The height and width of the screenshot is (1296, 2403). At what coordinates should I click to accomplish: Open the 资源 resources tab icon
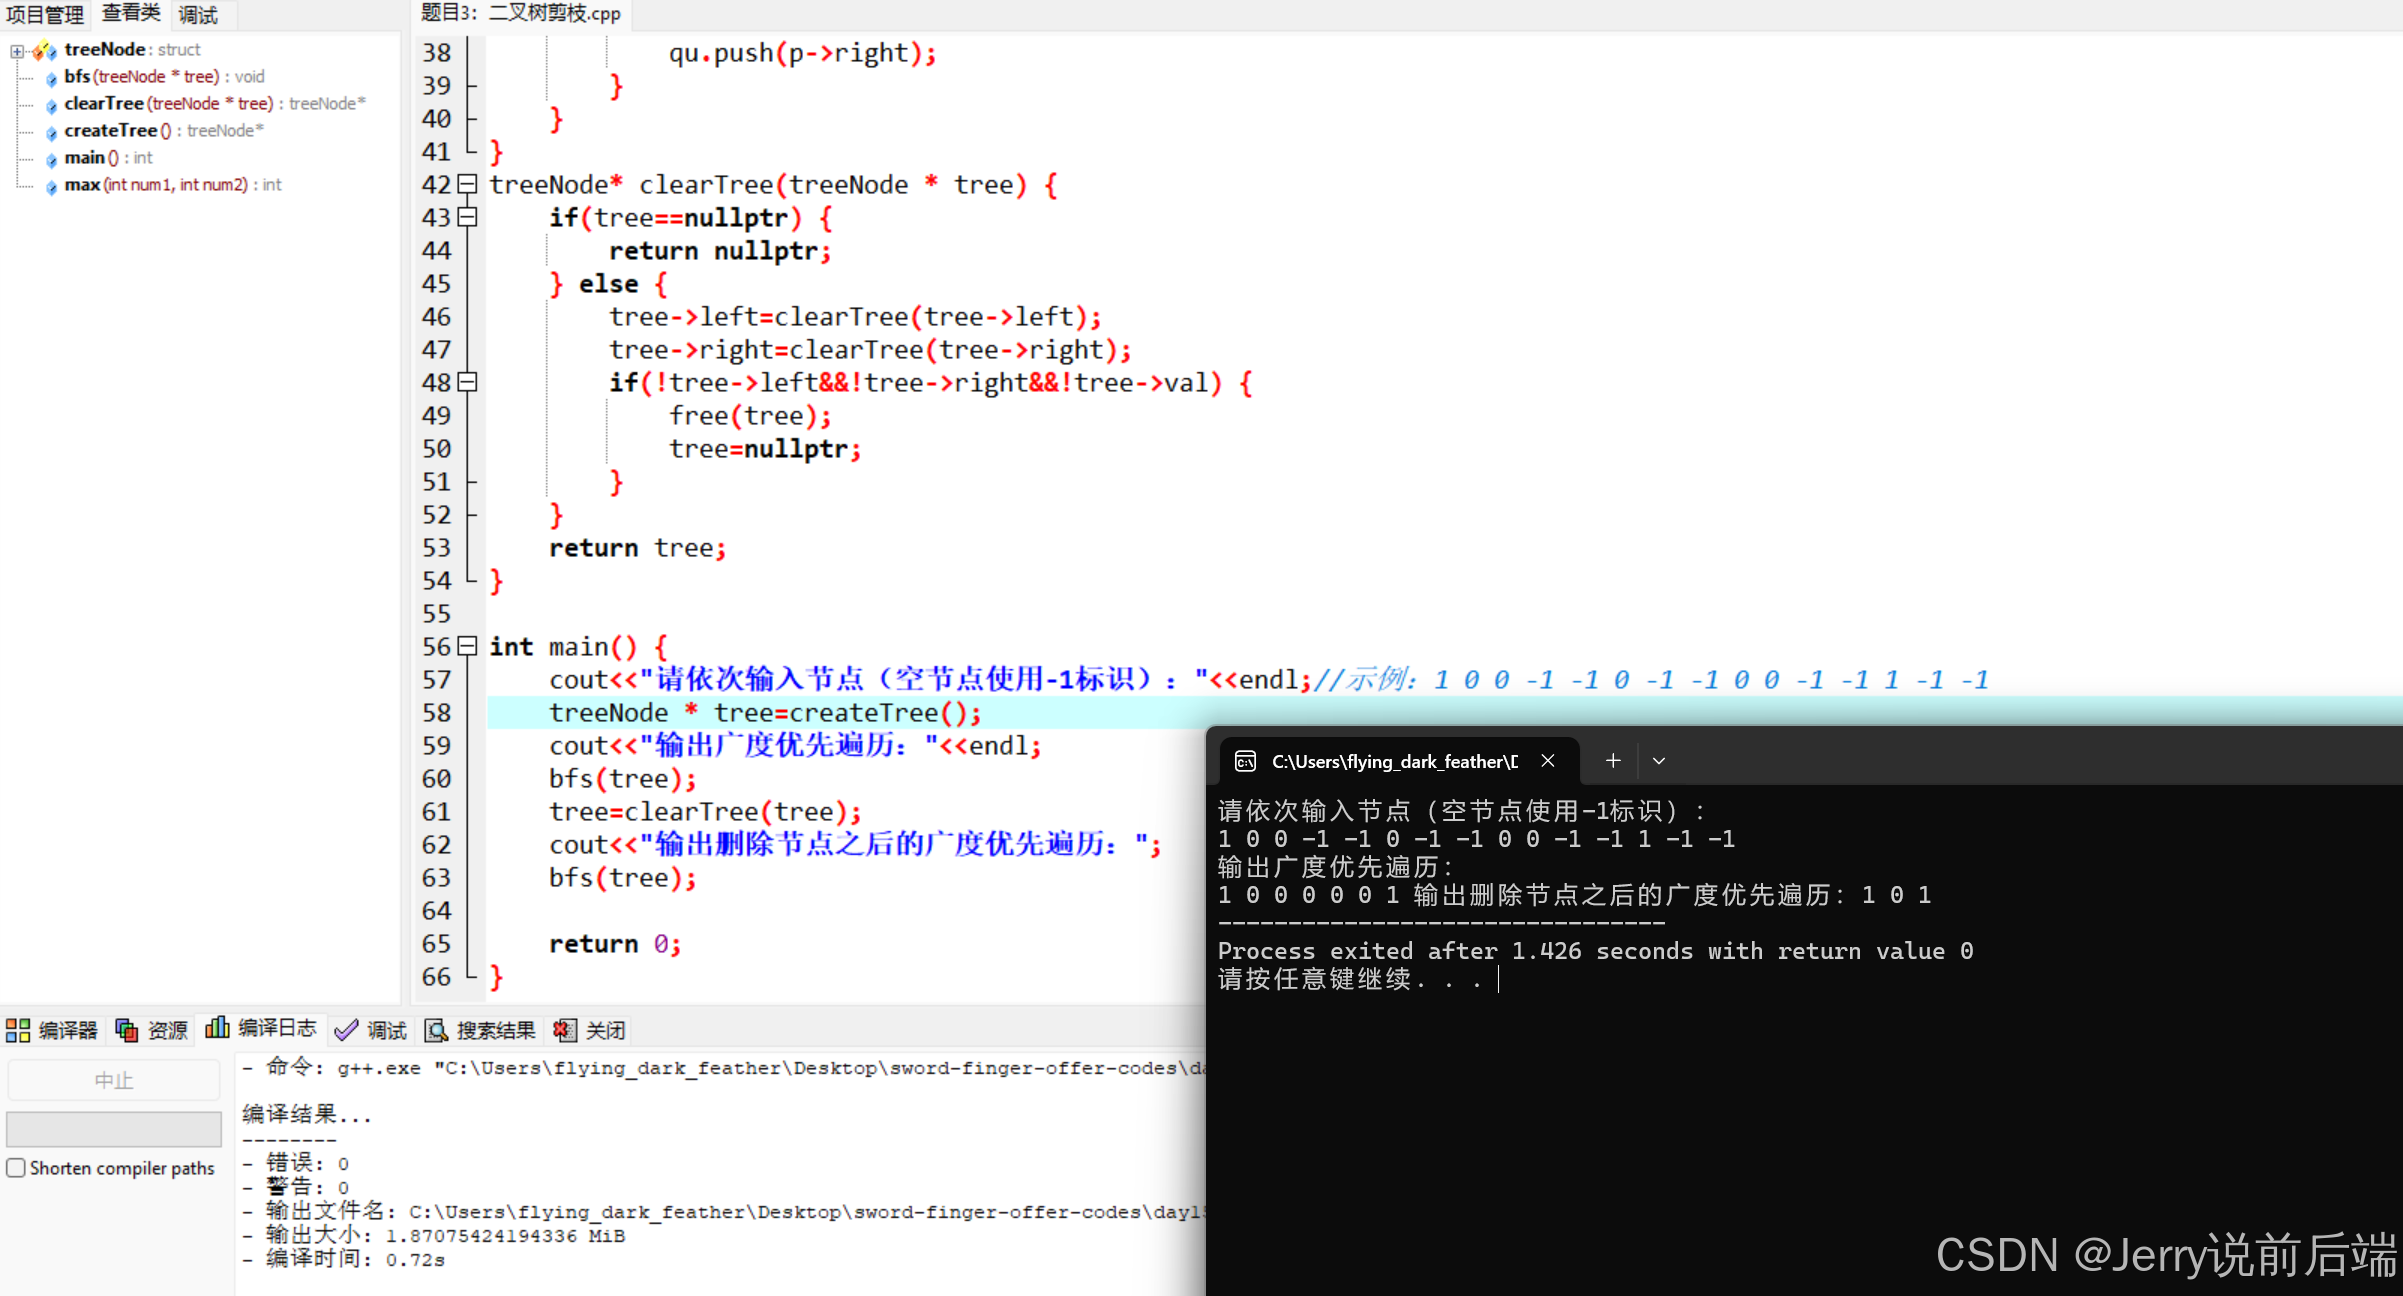pos(127,1030)
